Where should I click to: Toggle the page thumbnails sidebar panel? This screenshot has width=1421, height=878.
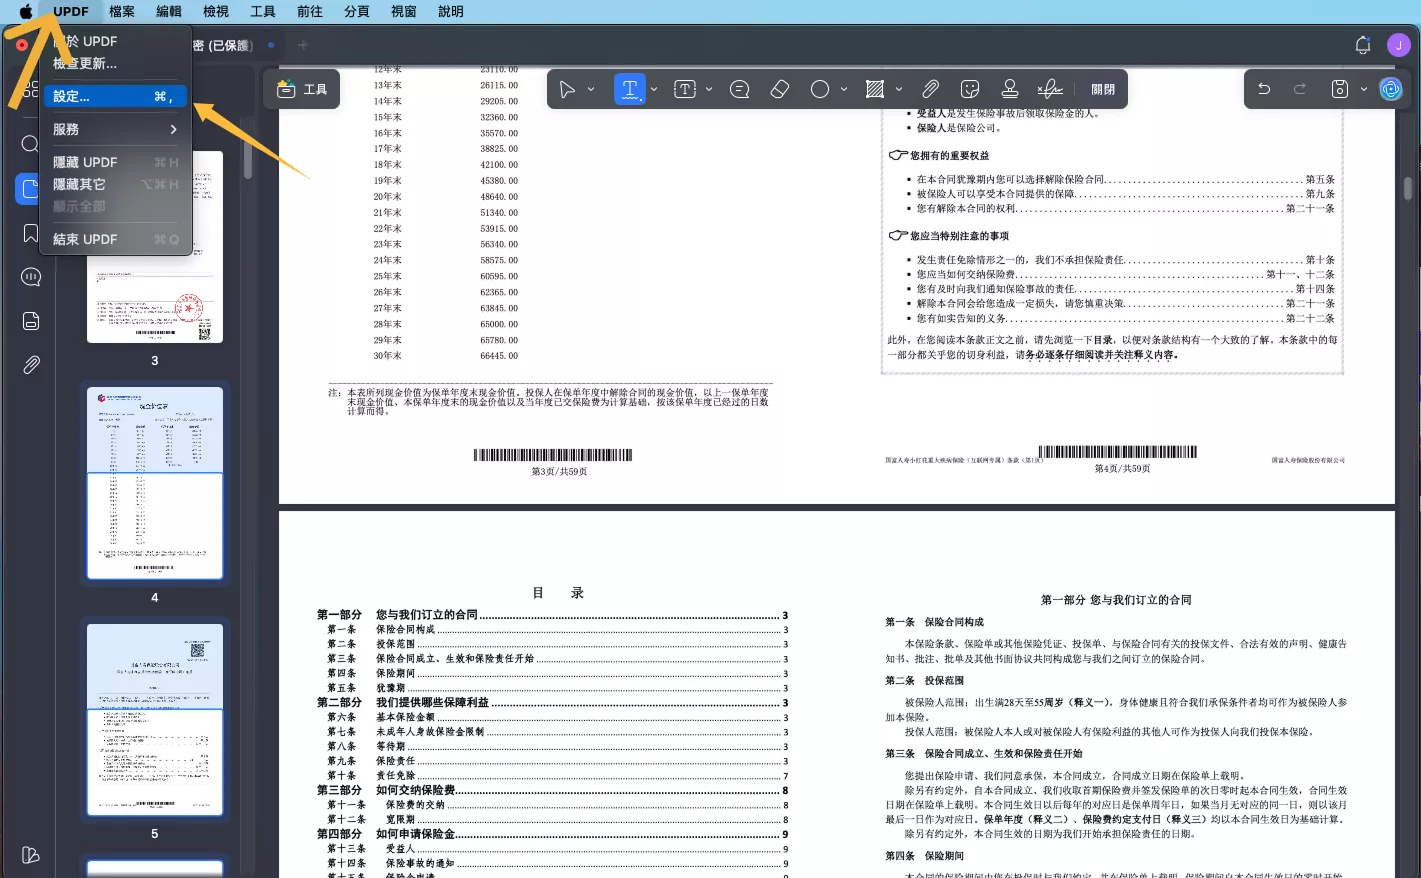pyautogui.click(x=28, y=188)
